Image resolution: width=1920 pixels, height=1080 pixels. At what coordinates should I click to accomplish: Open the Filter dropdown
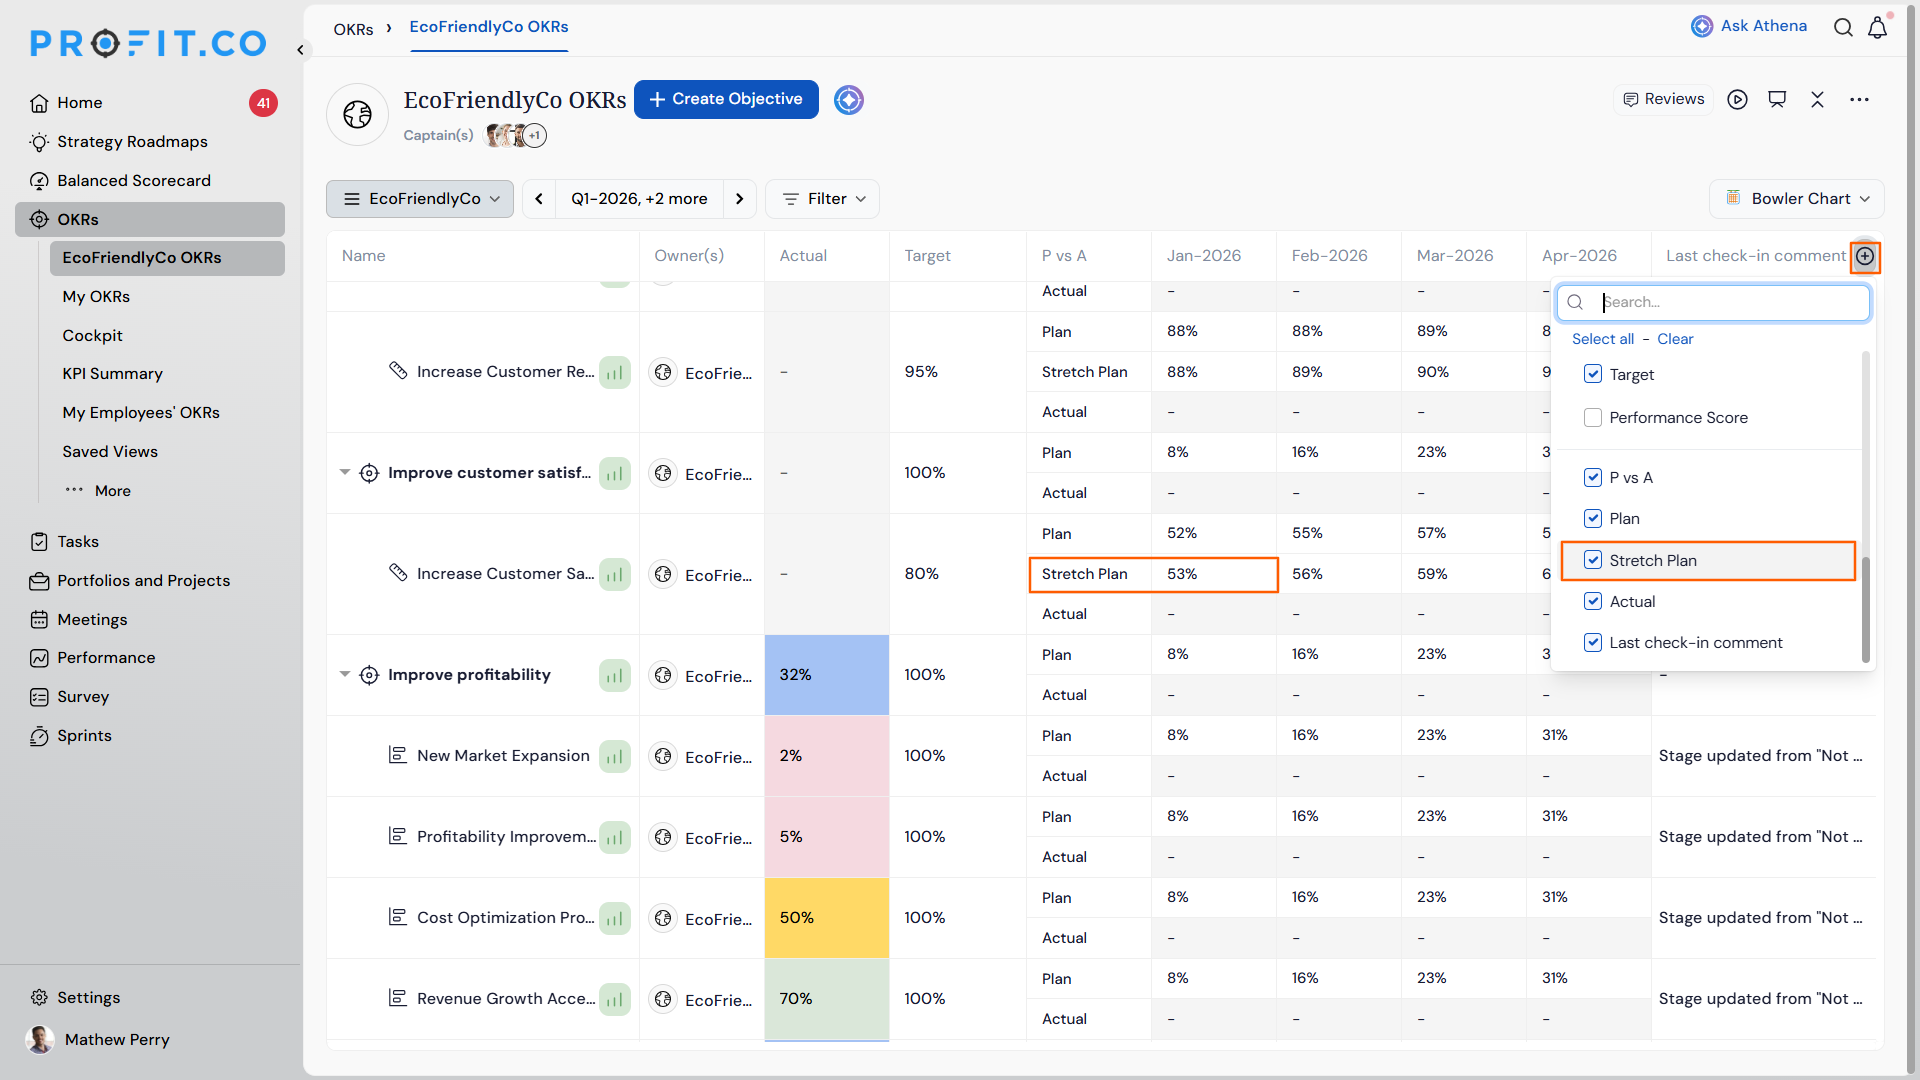click(822, 199)
